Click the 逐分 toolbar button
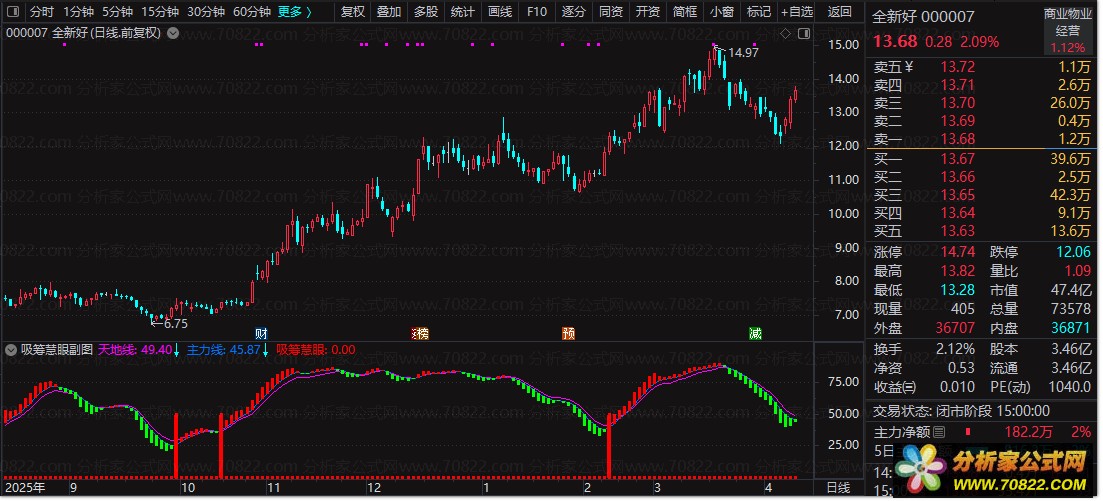1103x501 pixels. coord(573,11)
